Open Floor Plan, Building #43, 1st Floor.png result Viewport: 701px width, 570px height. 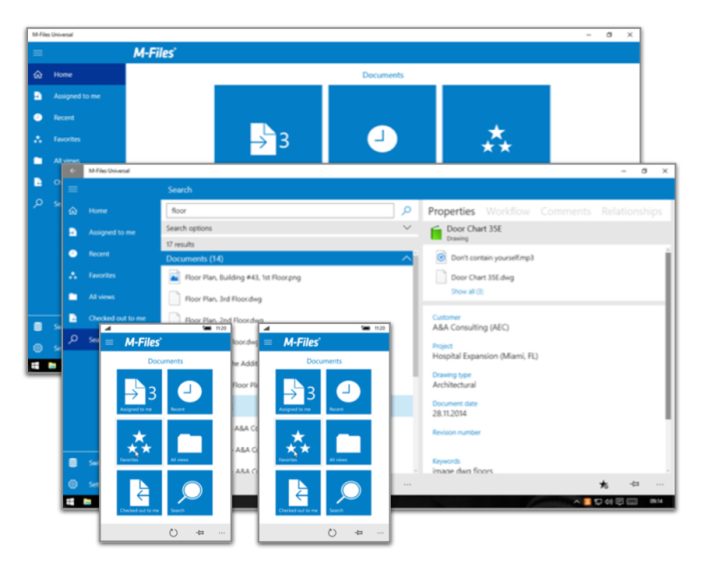coord(287,278)
